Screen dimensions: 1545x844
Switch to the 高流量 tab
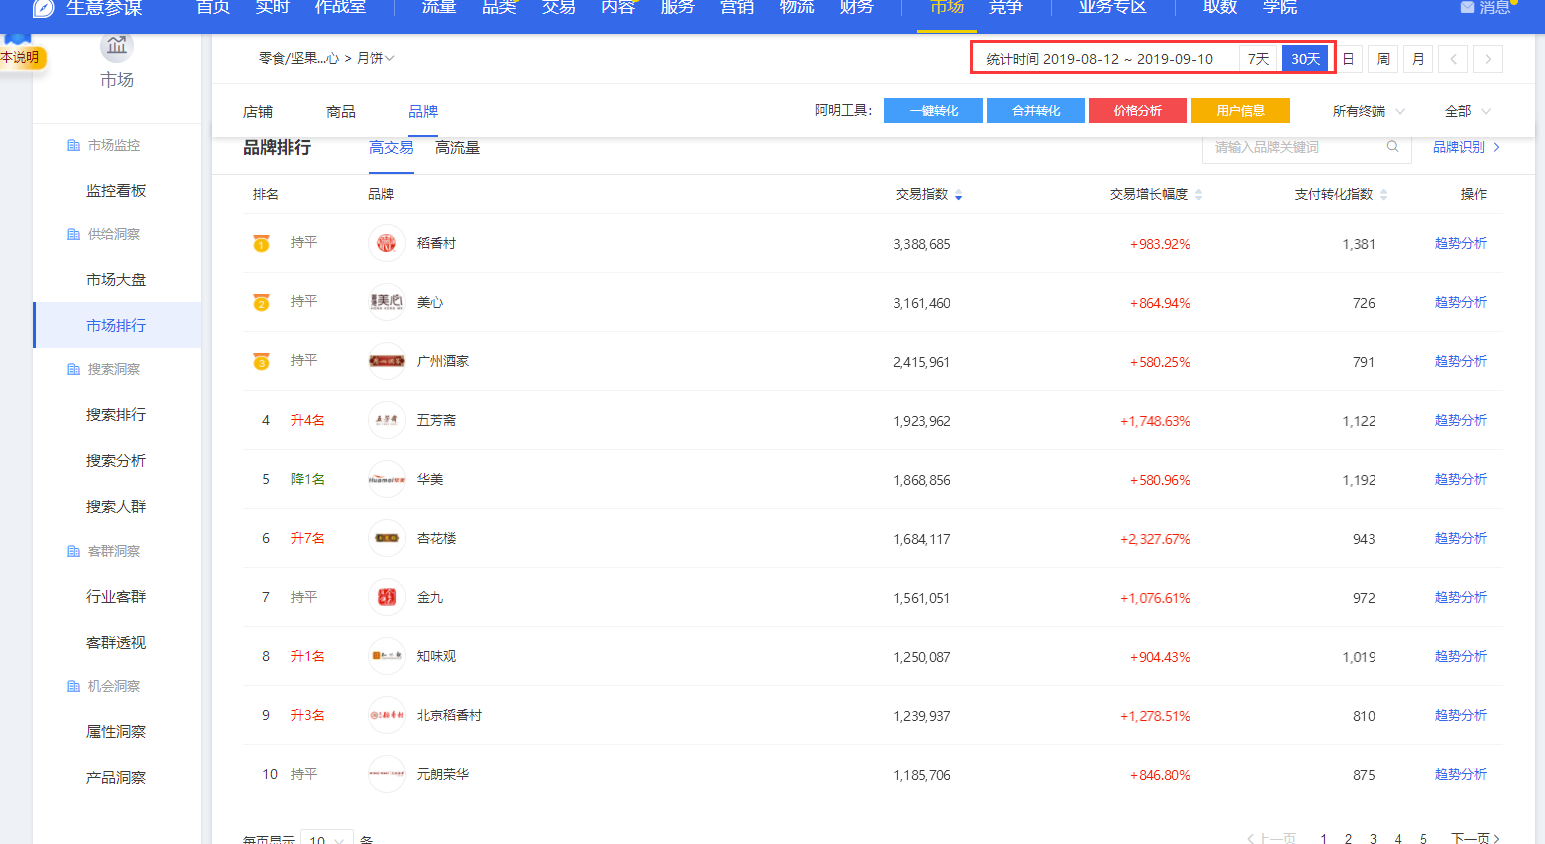click(x=457, y=148)
